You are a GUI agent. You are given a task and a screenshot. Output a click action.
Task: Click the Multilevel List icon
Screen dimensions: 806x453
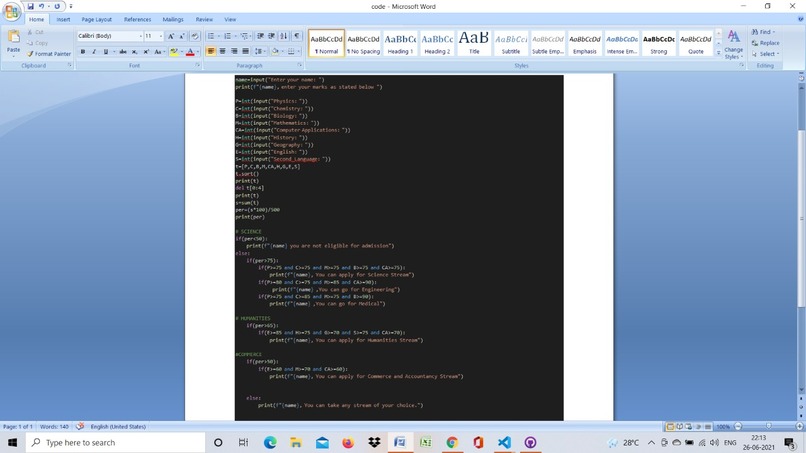244,37
